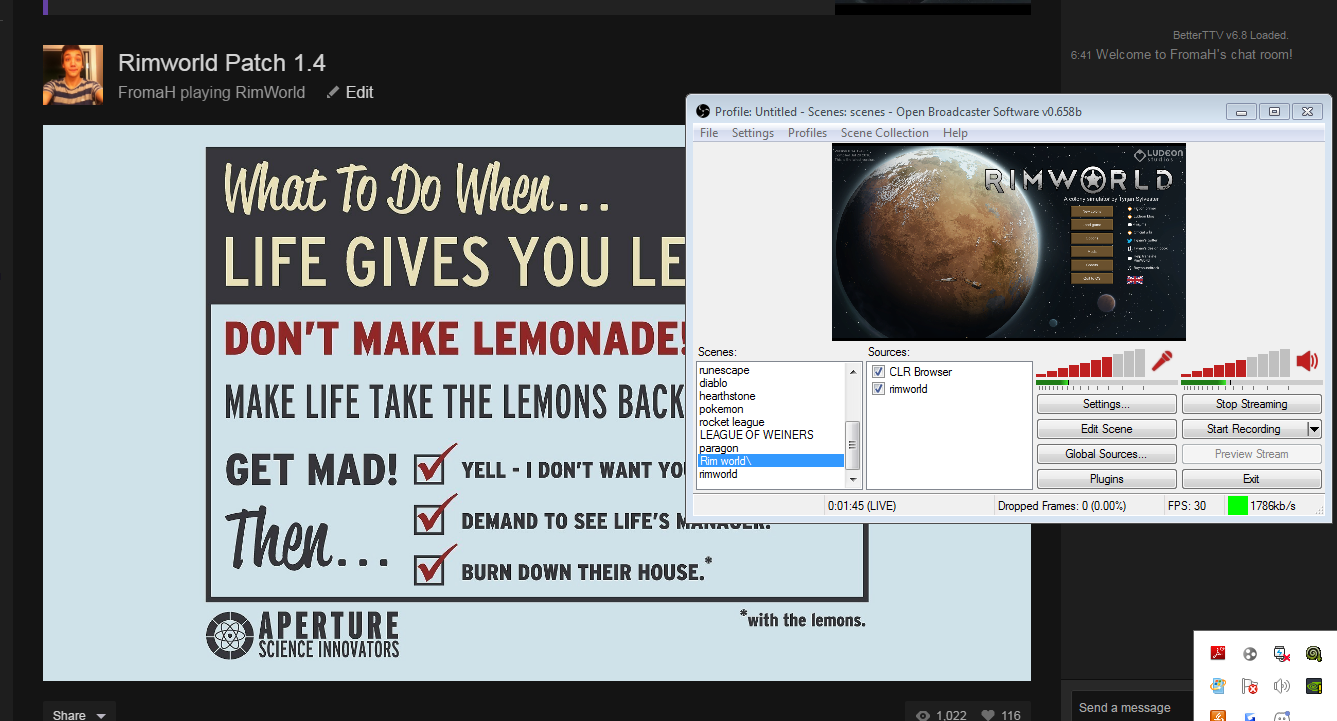The image size is (1337, 721).
Task: Open Discord tray icon
Action: coord(1282,715)
